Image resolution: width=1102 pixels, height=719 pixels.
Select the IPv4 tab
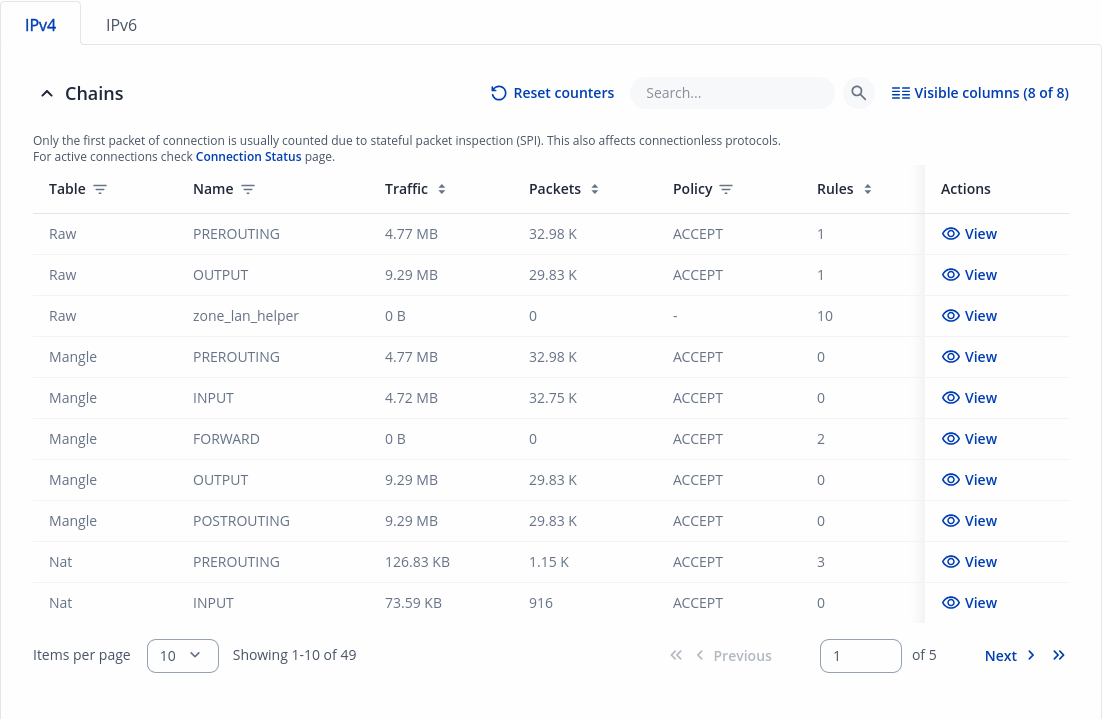(x=40, y=25)
